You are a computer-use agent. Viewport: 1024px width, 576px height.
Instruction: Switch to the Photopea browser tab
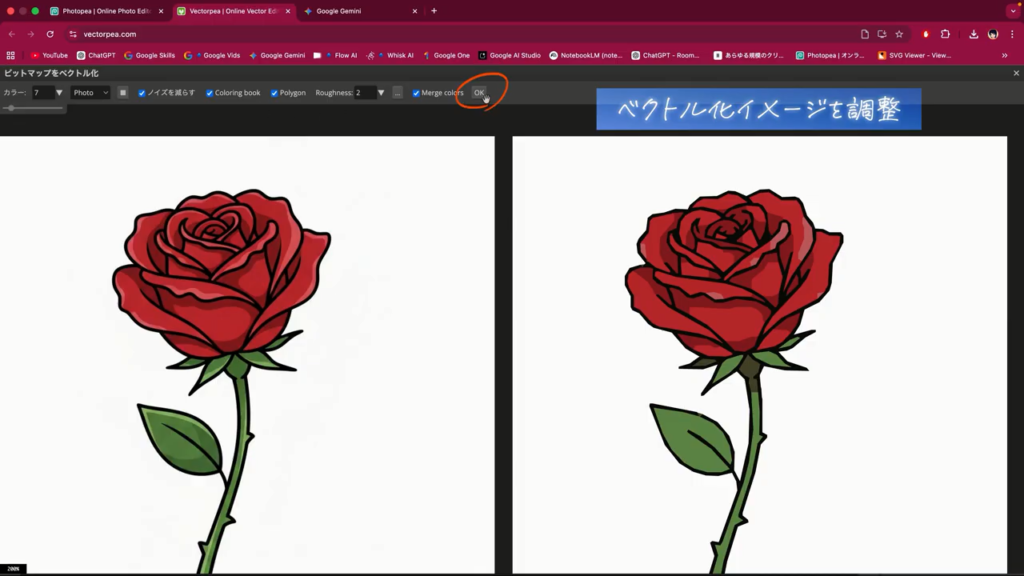tap(105, 11)
